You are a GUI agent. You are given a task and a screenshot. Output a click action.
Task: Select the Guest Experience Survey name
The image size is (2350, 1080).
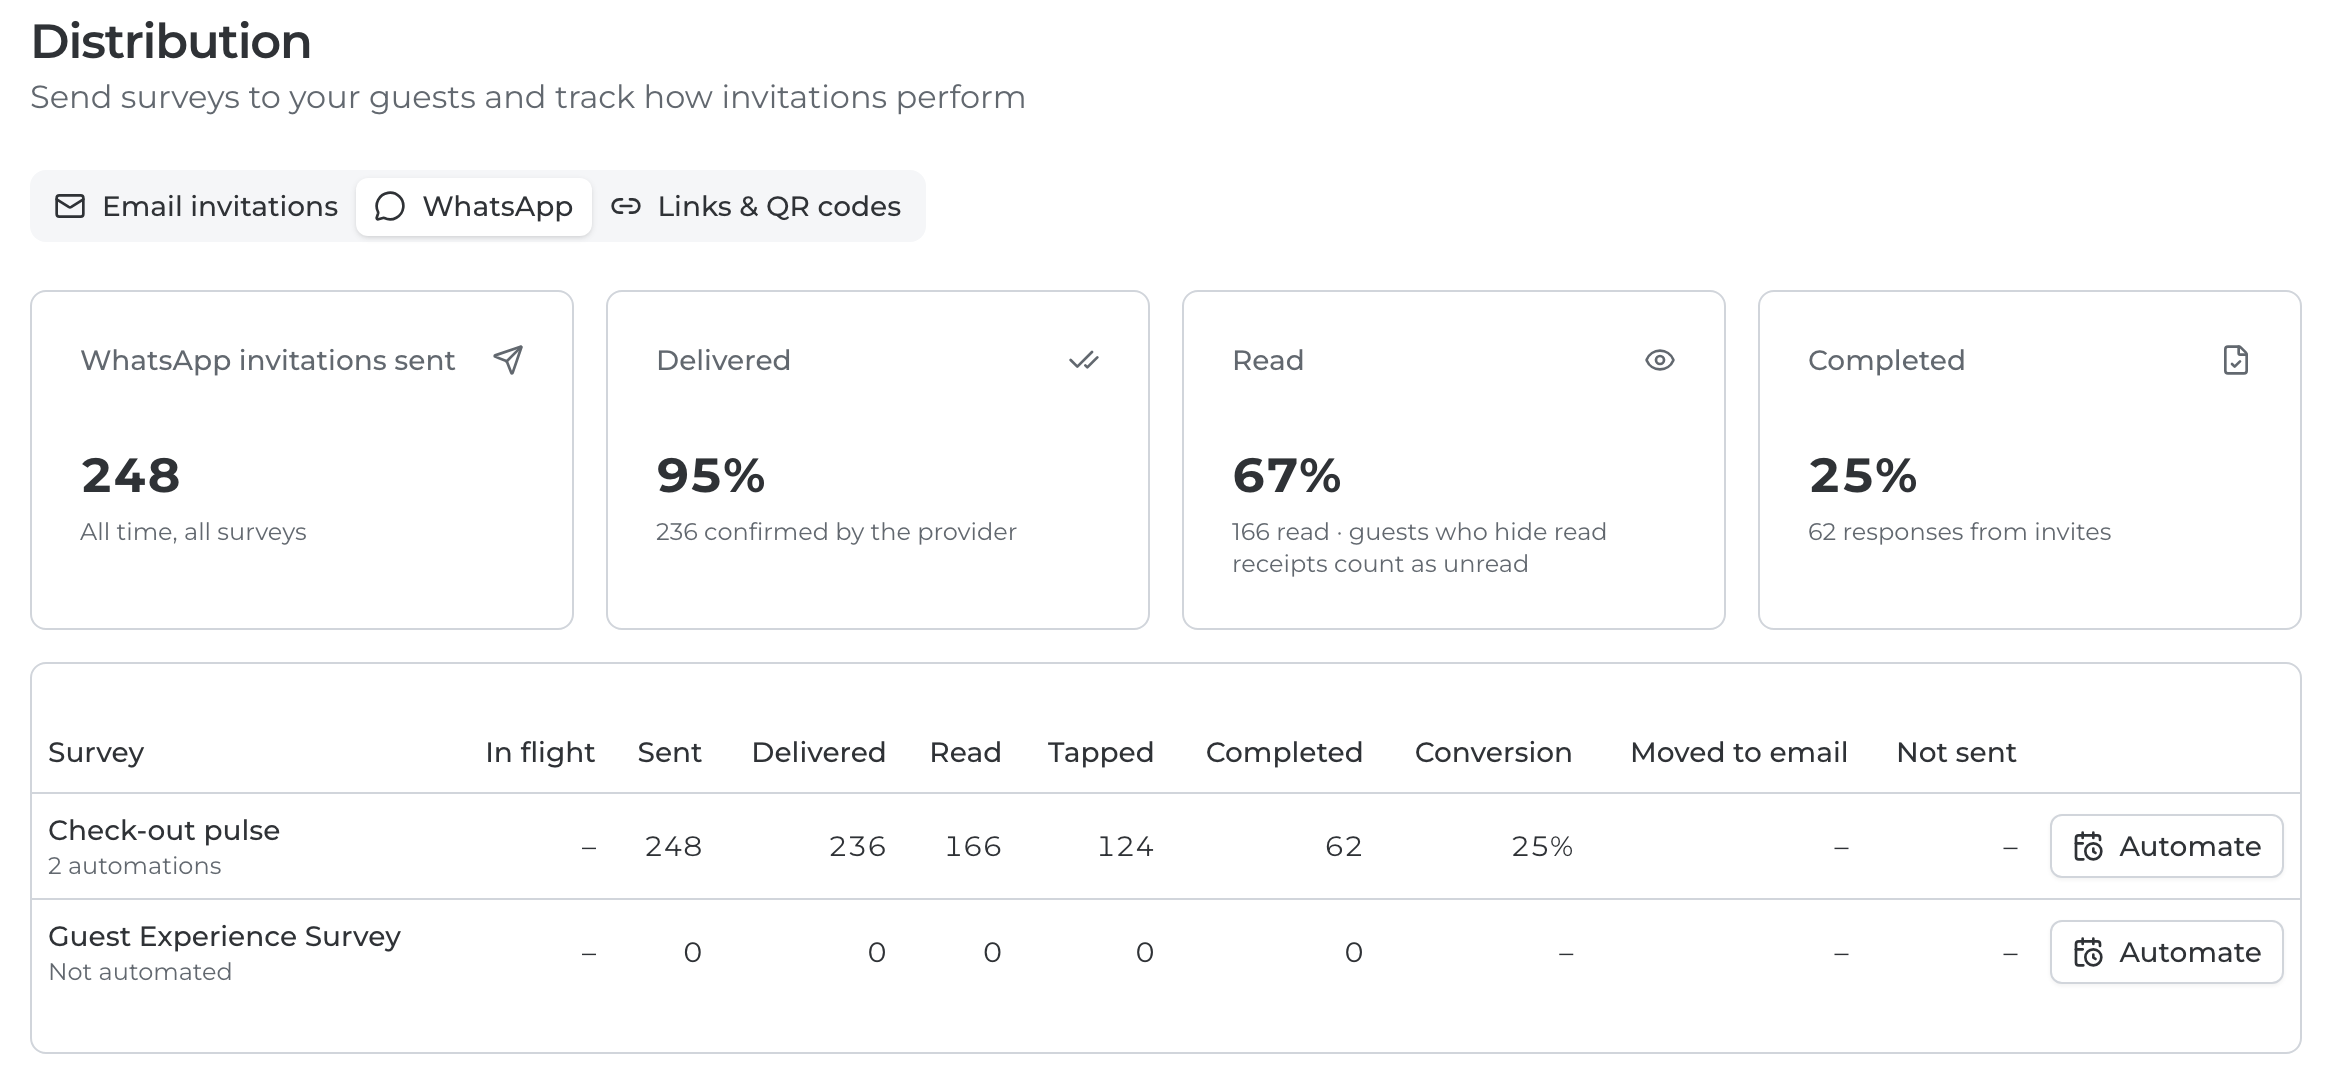pyautogui.click(x=224, y=936)
